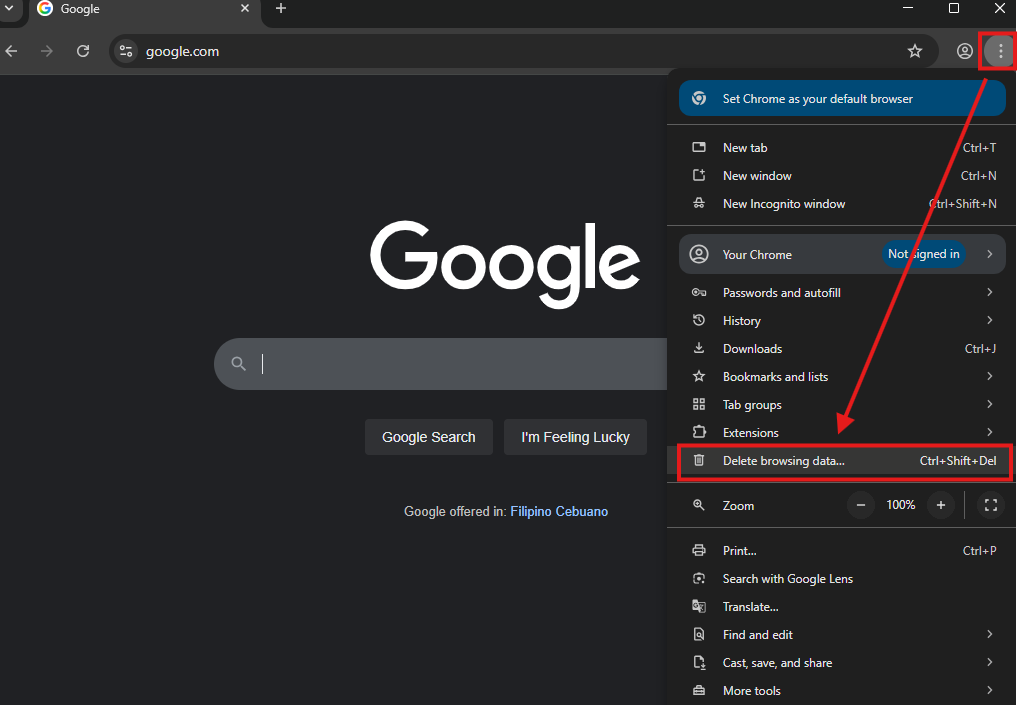Open New Incognito window
The height and width of the screenshot is (705, 1018).
783,204
